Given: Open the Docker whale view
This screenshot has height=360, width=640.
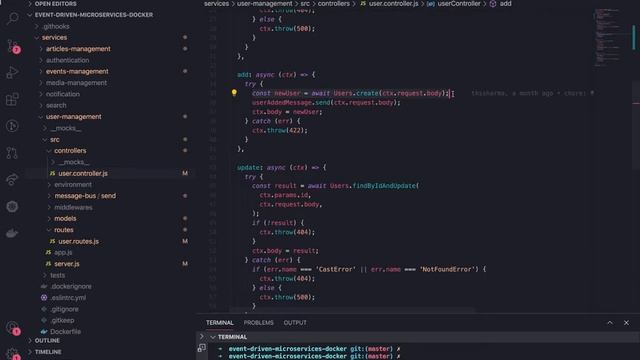Looking at the screenshot, I should tap(12, 233).
